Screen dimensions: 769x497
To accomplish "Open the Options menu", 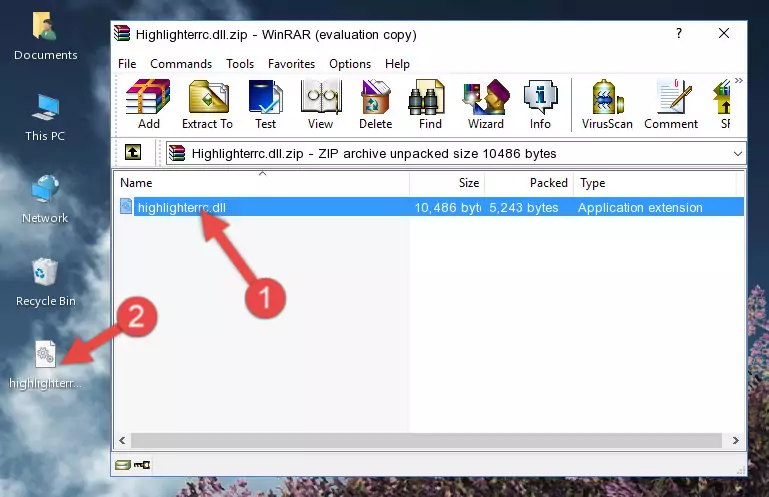I will click(350, 64).
